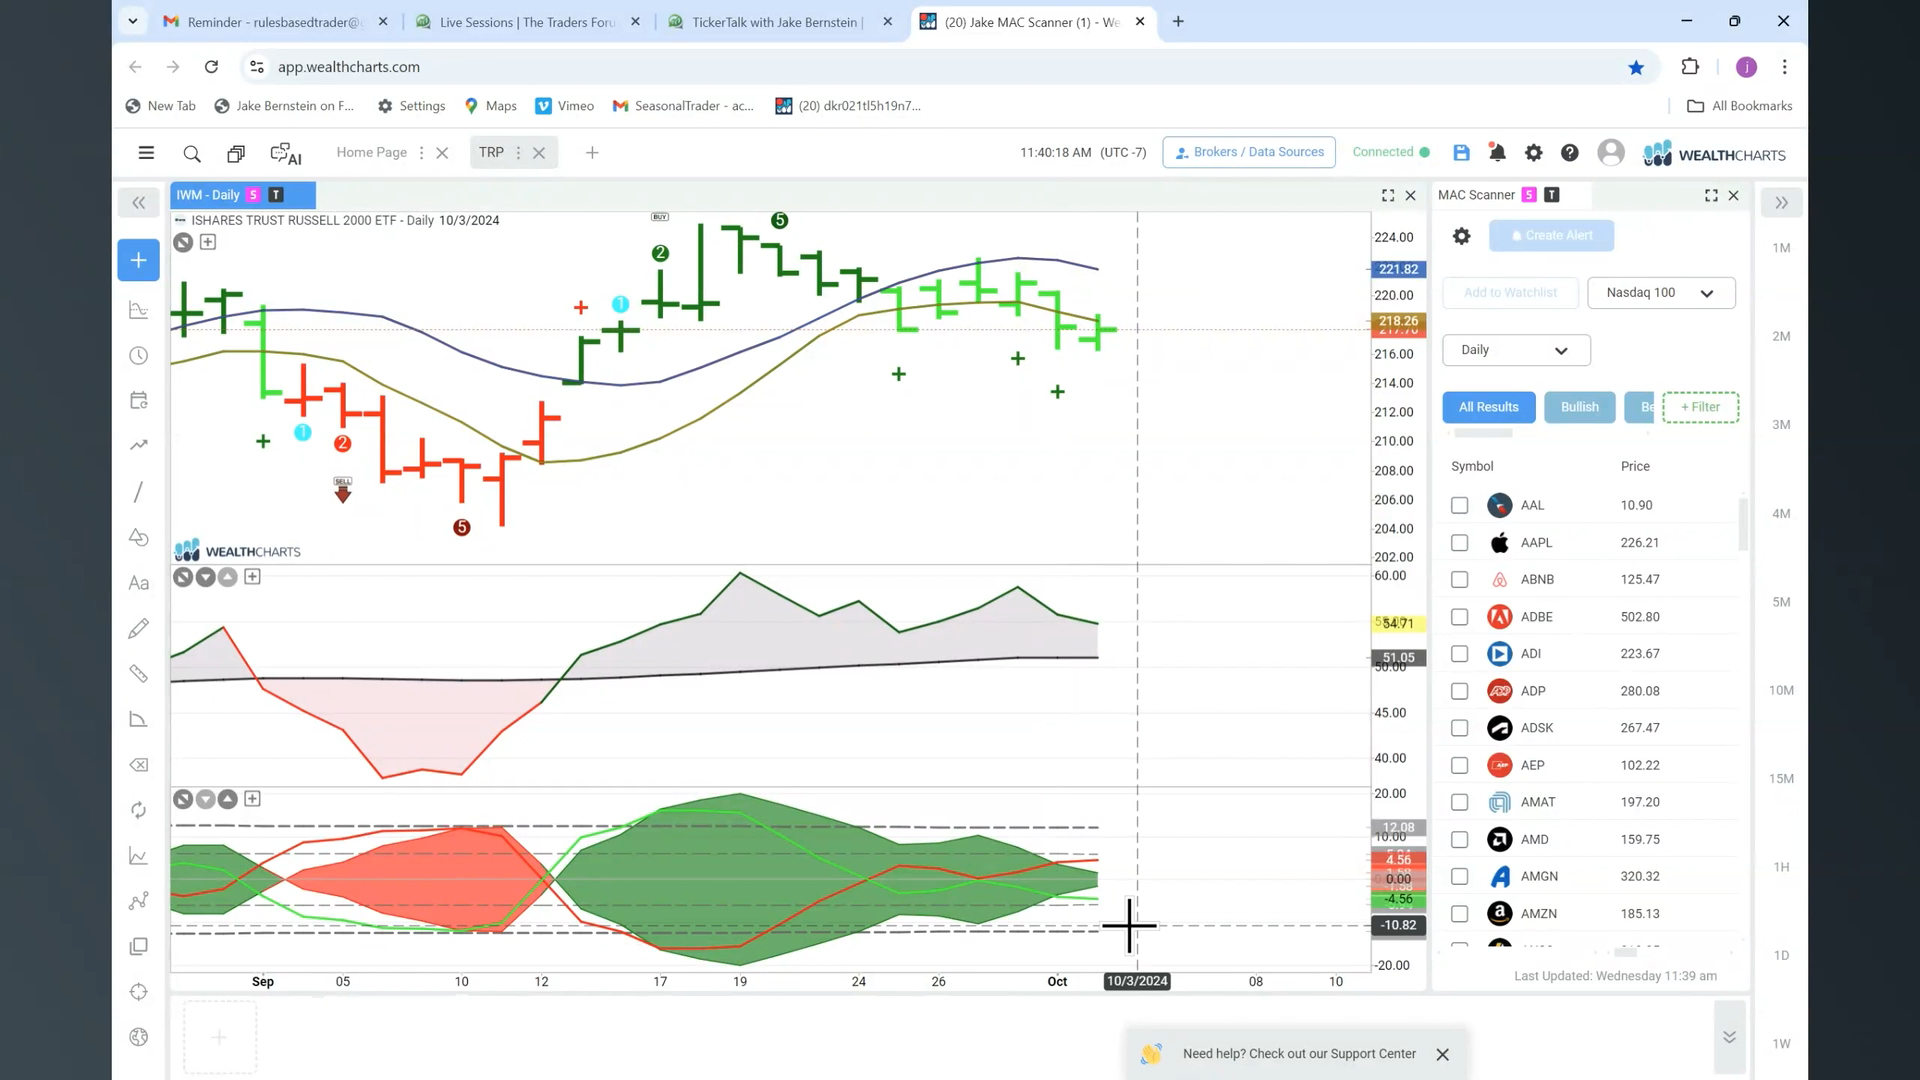Open the globe icon at sidebar bottom
The image size is (1920, 1080).
(x=138, y=1037)
